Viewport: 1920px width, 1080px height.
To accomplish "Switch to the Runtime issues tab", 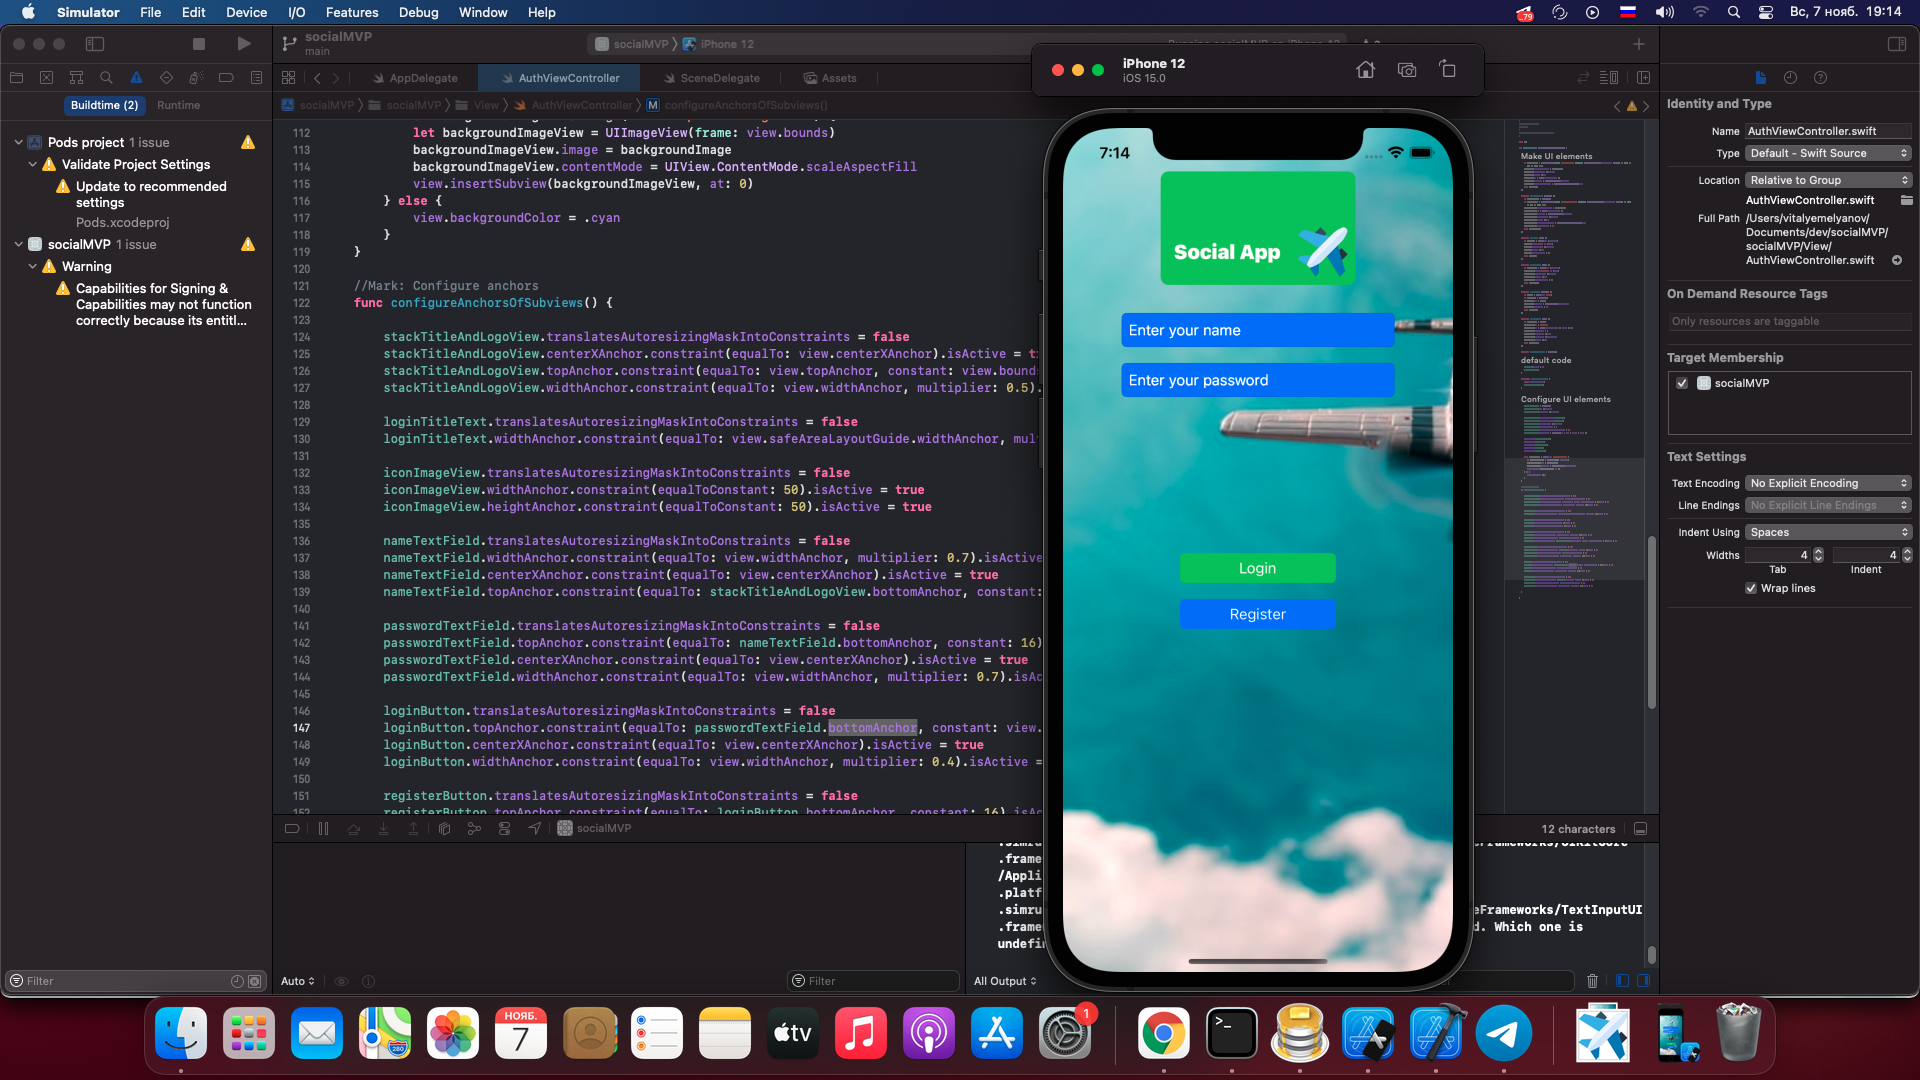I will click(x=178, y=105).
